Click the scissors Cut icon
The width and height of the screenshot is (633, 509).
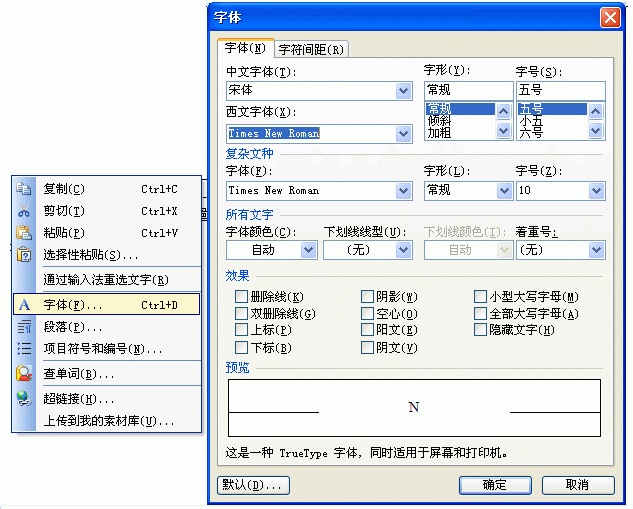click(25, 211)
